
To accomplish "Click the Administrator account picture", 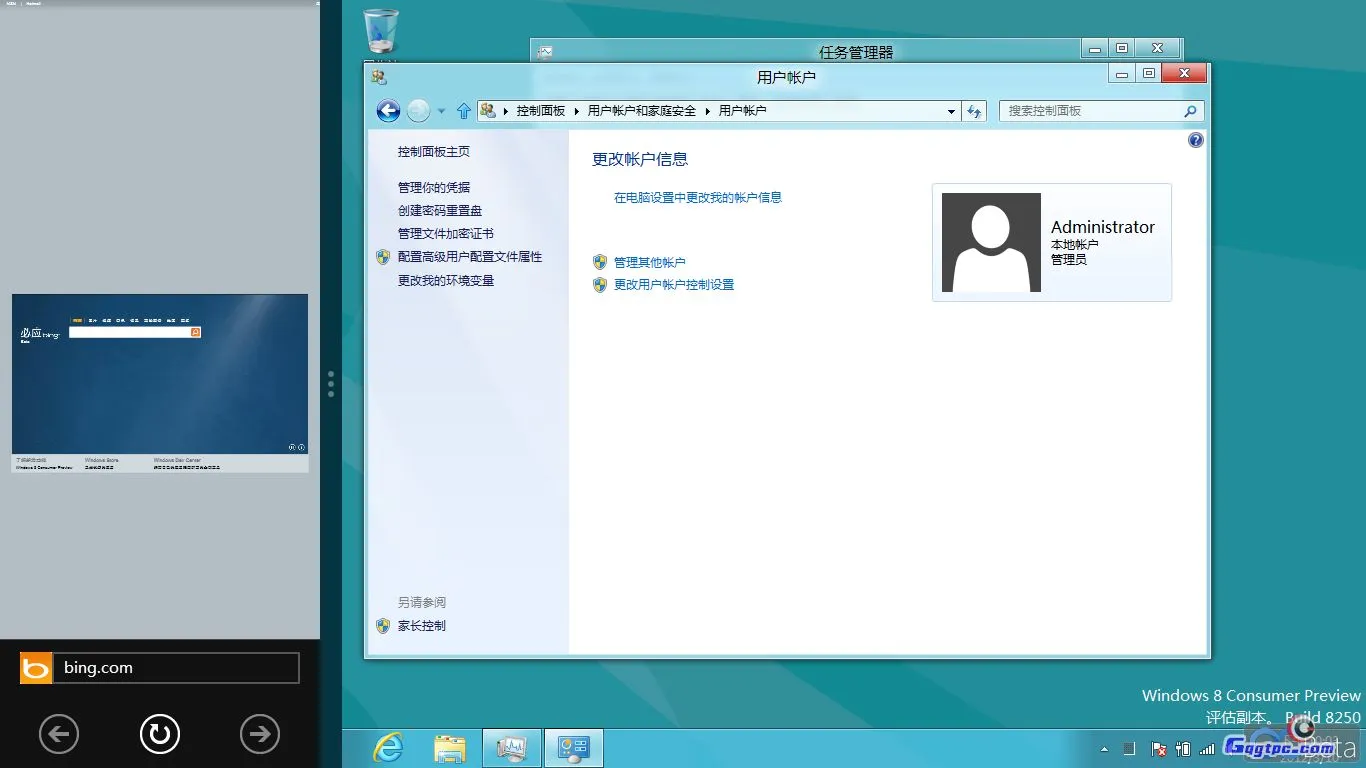I will tap(989, 242).
